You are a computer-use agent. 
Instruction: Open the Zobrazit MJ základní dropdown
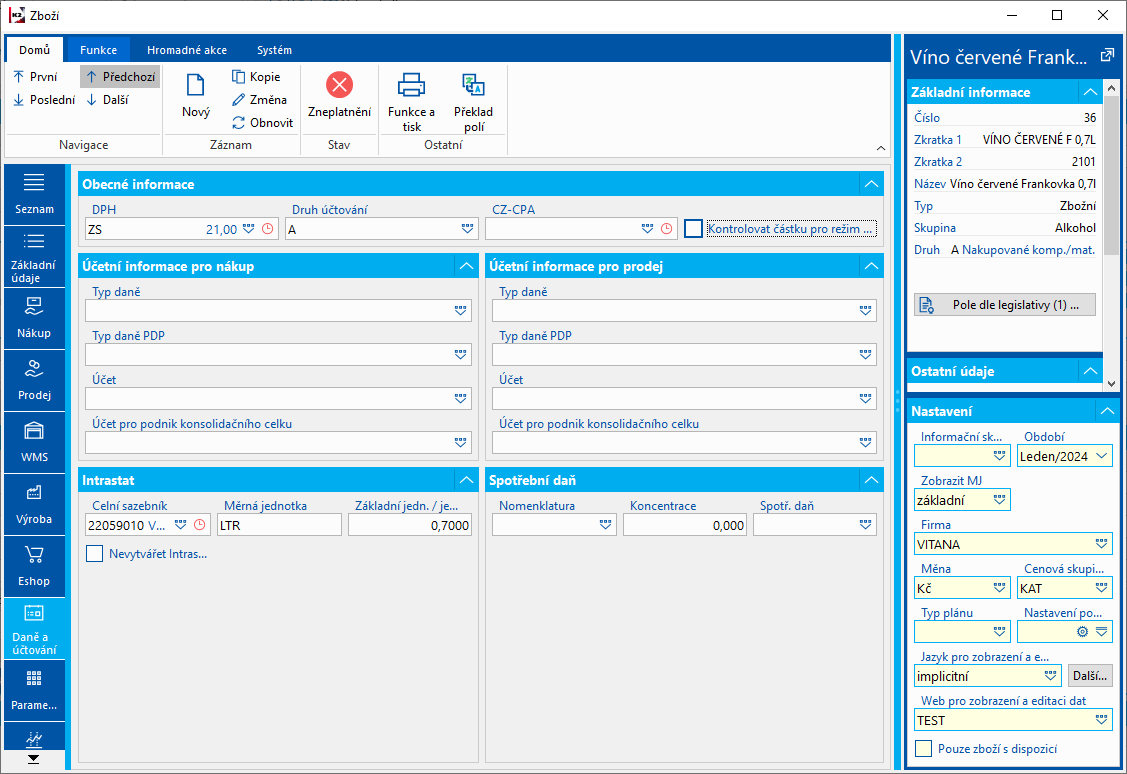[x=999, y=499]
